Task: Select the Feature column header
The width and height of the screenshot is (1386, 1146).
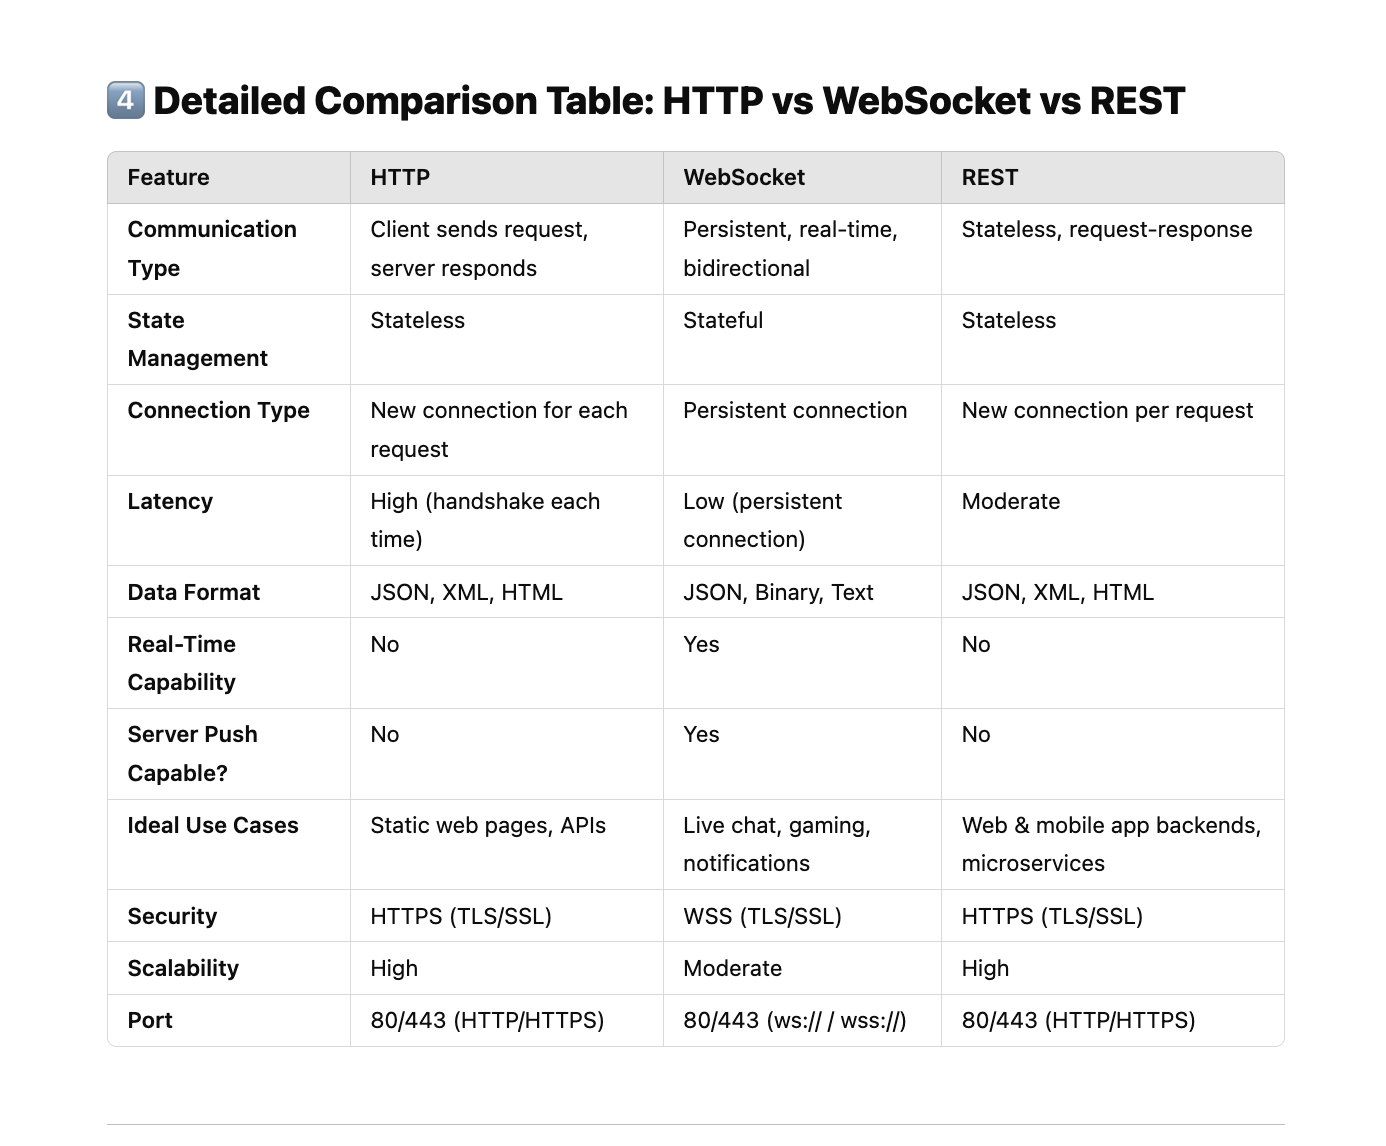Action: click(168, 178)
